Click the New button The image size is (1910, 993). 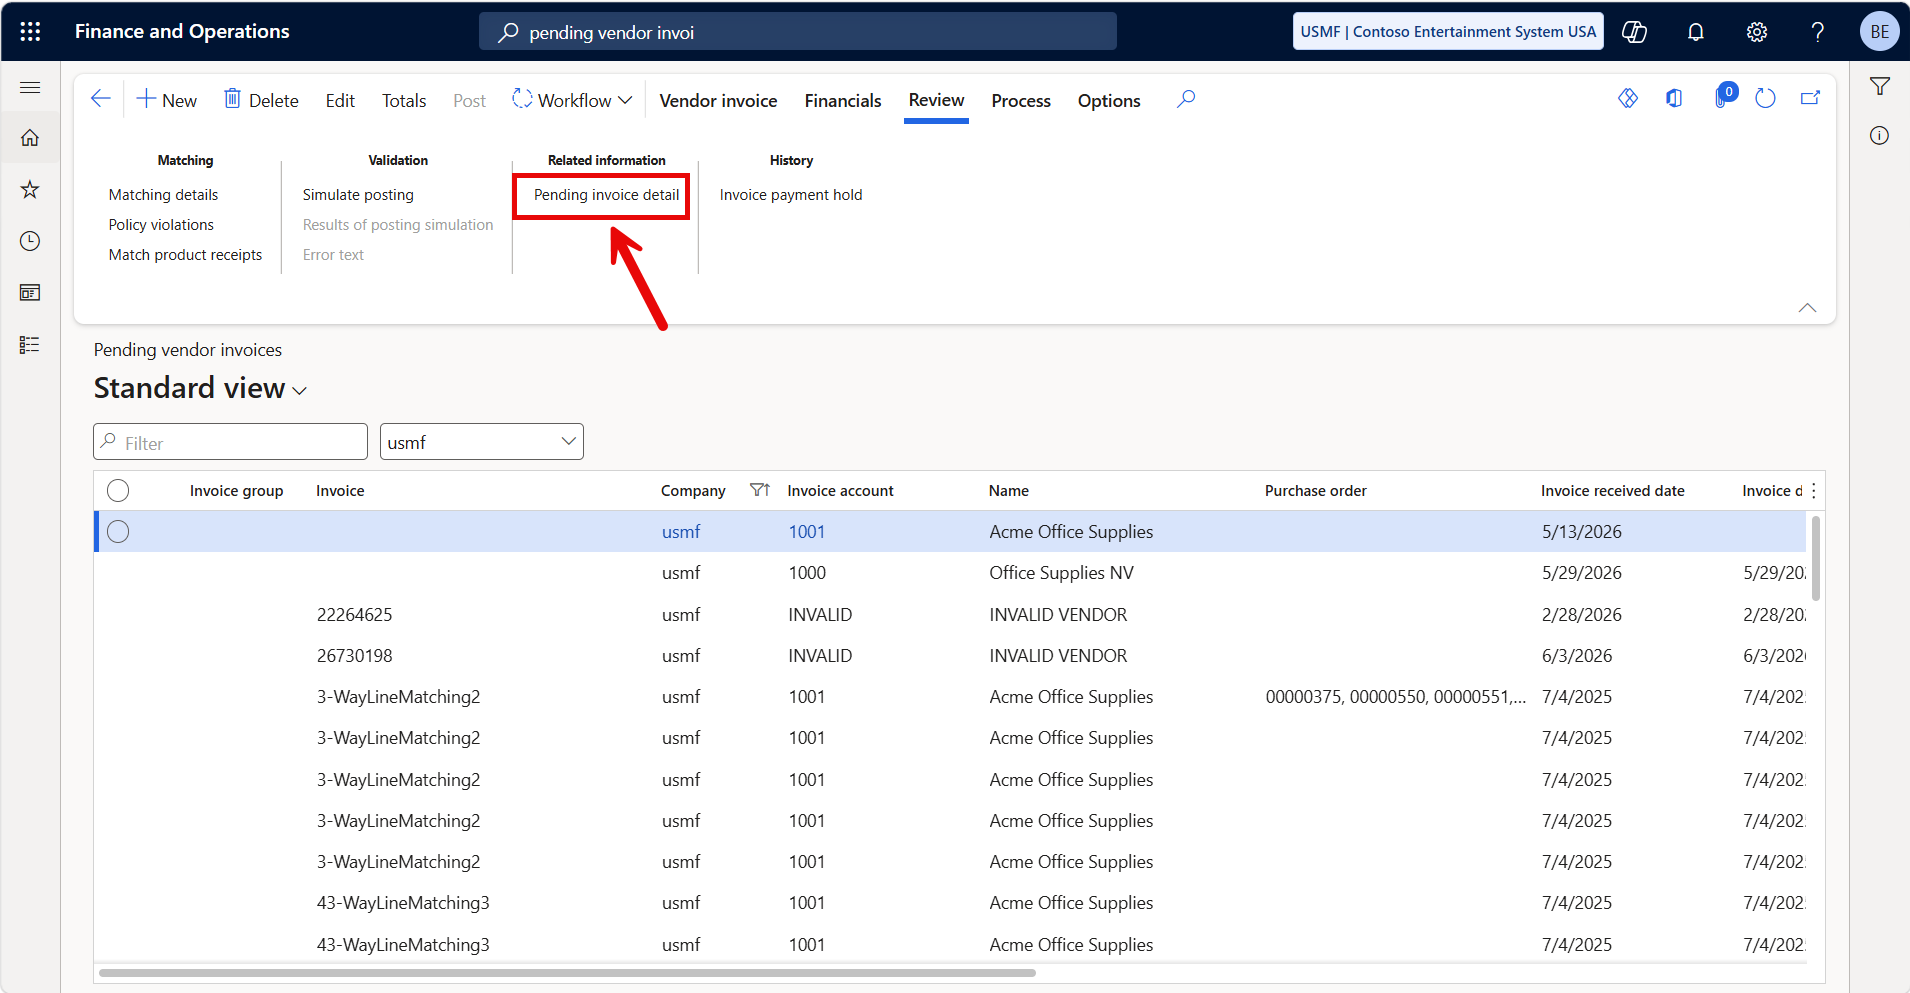(167, 100)
